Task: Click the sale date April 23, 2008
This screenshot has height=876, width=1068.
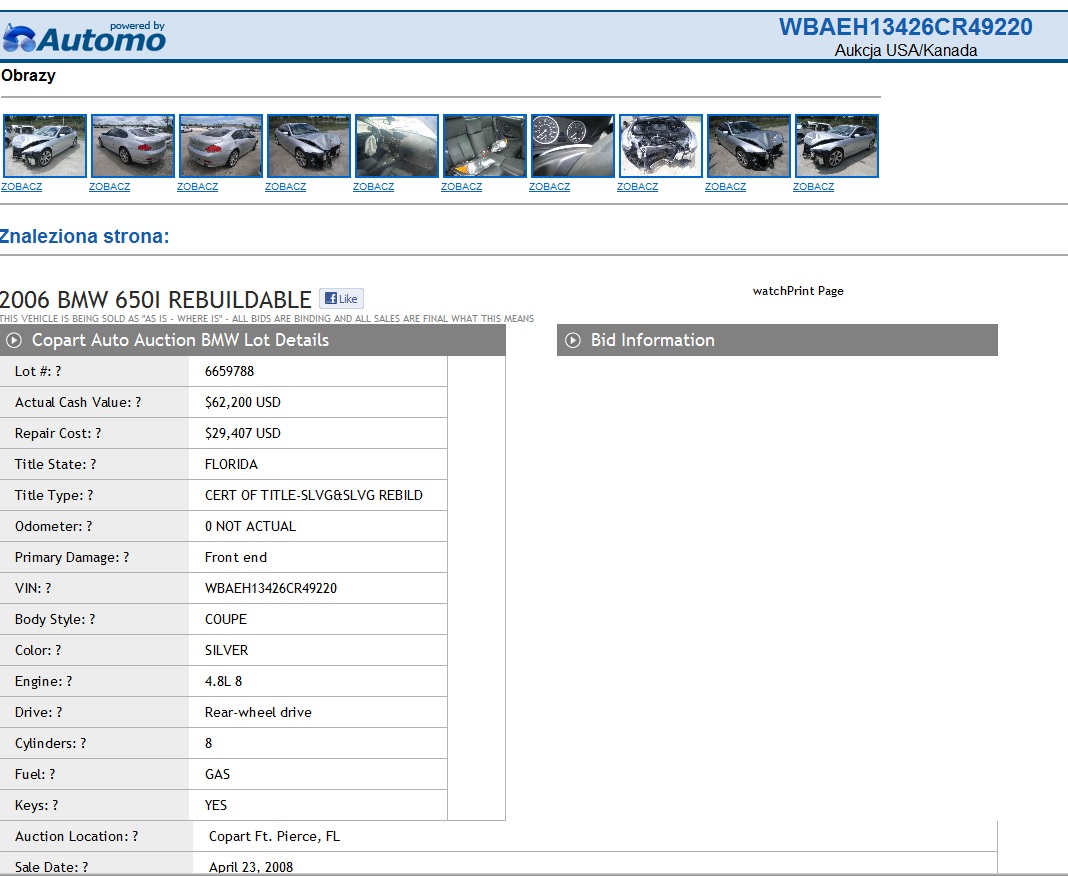Action: (251, 867)
